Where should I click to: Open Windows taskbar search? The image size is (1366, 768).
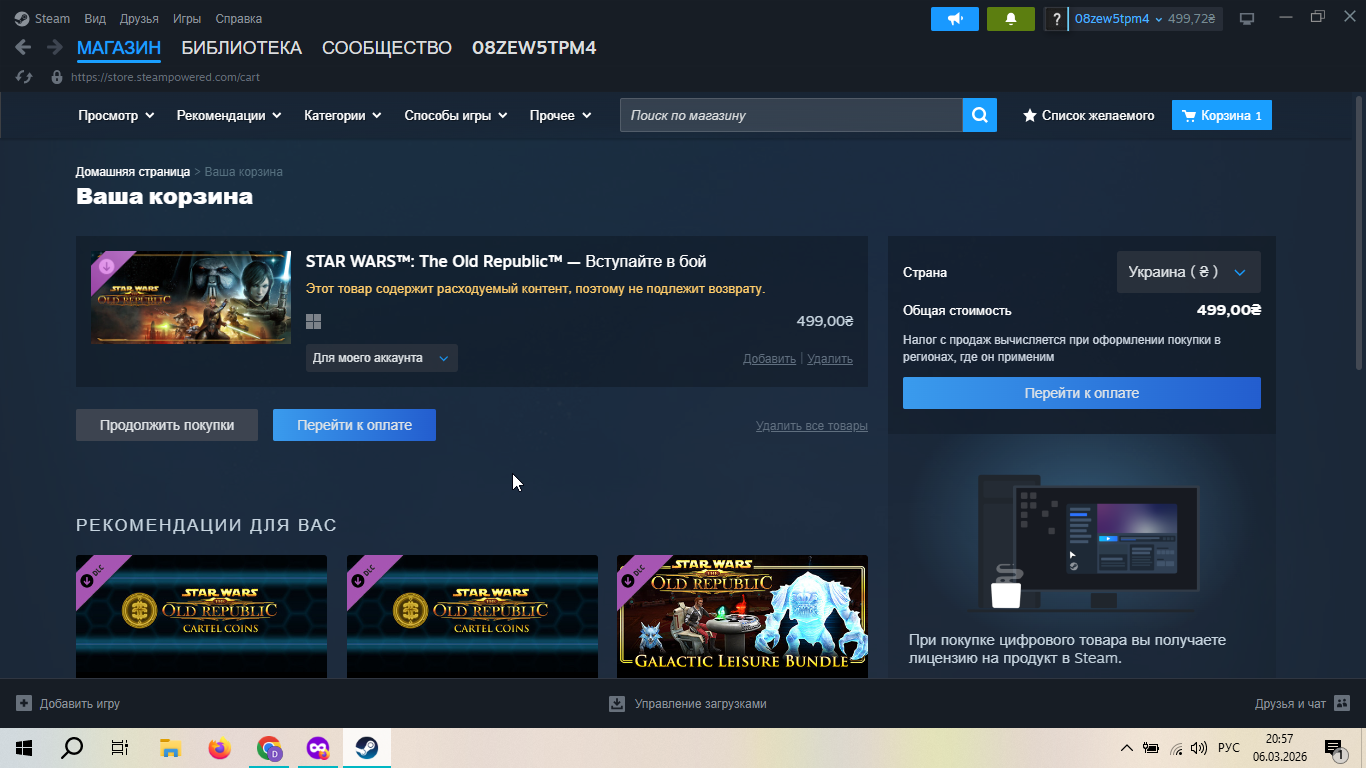[72, 748]
